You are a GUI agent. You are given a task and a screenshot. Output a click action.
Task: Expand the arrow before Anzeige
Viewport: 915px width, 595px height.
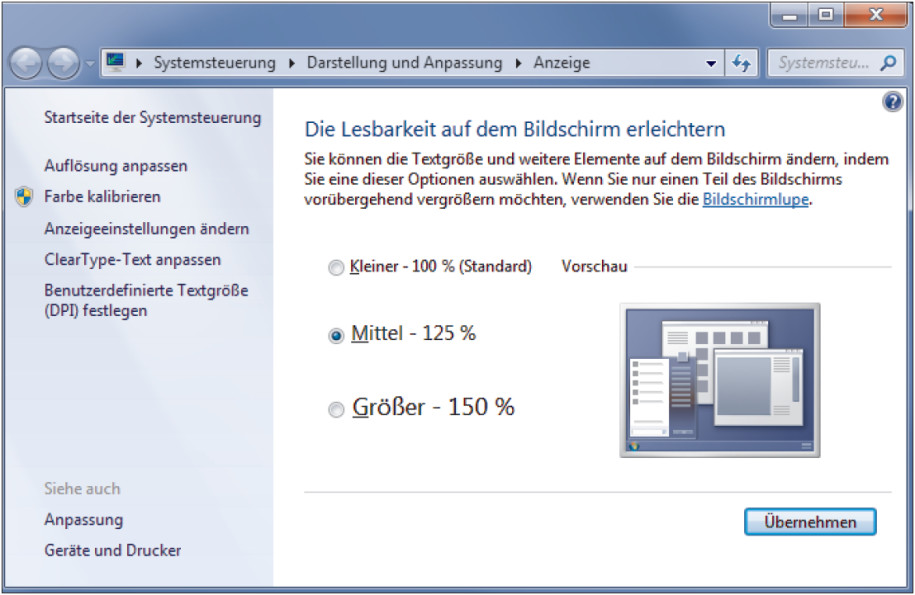tap(518, 63)
